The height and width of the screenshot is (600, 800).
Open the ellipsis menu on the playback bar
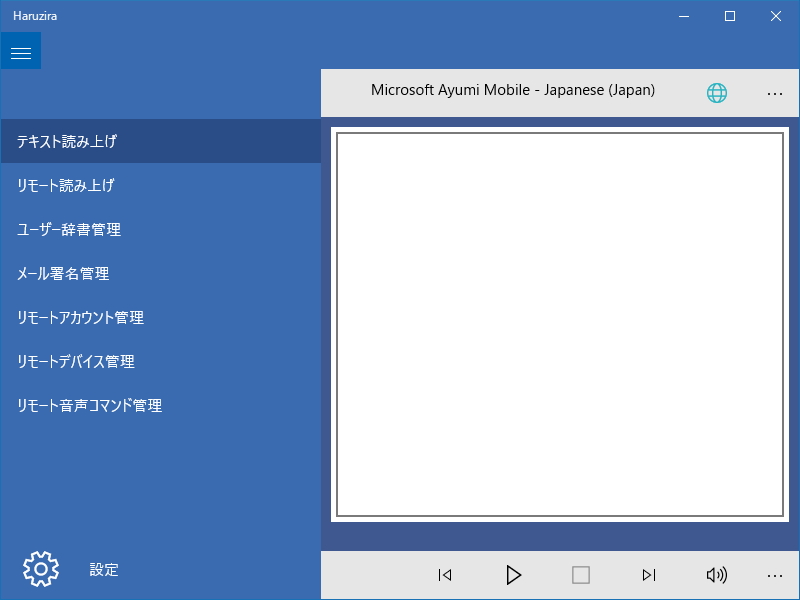point(775,575)
